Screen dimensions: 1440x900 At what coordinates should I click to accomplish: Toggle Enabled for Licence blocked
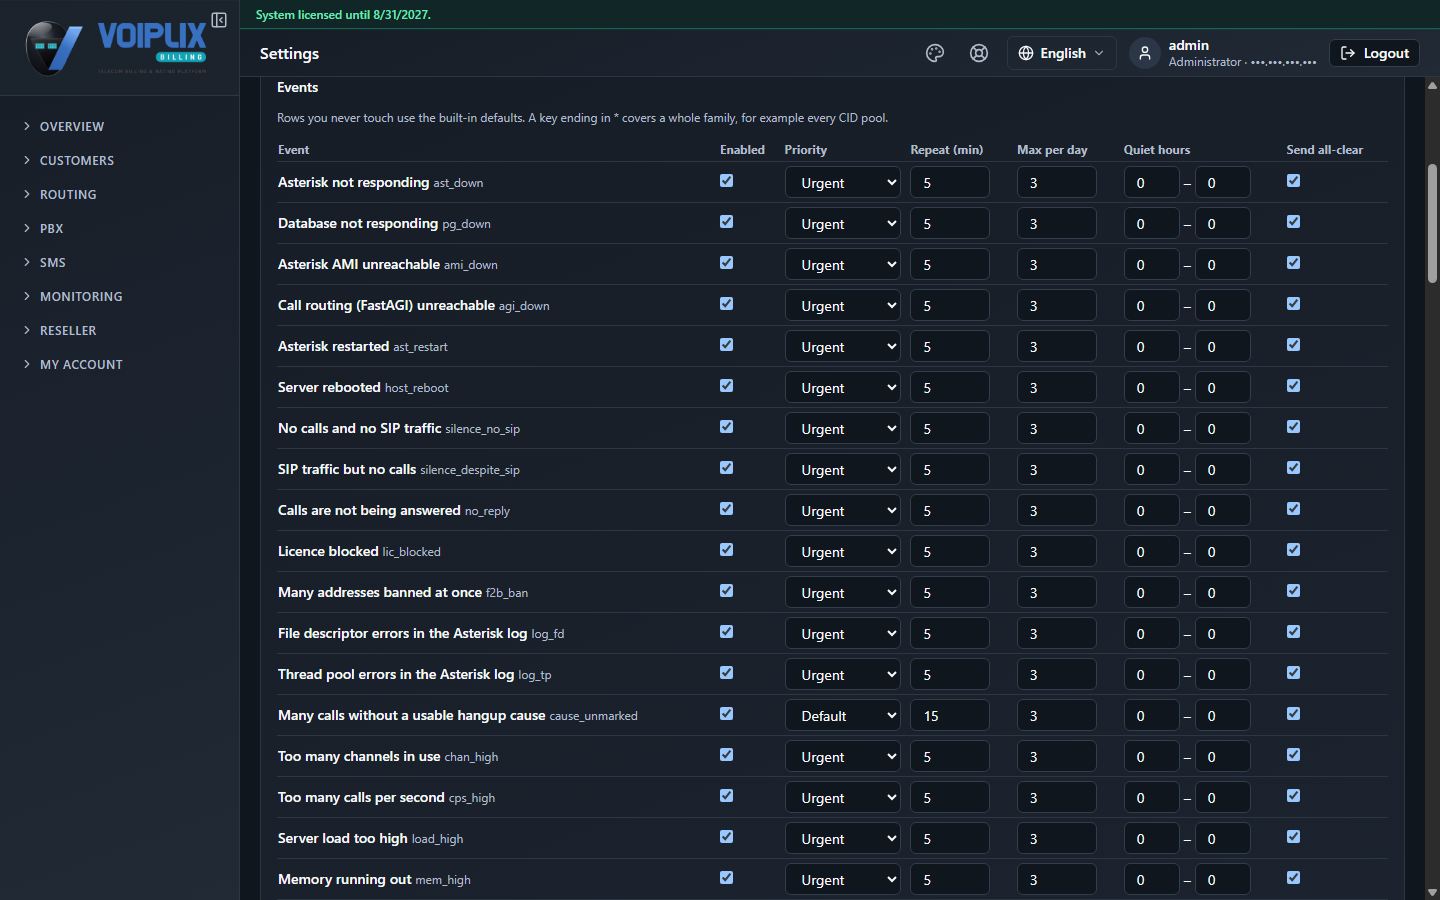727,550
